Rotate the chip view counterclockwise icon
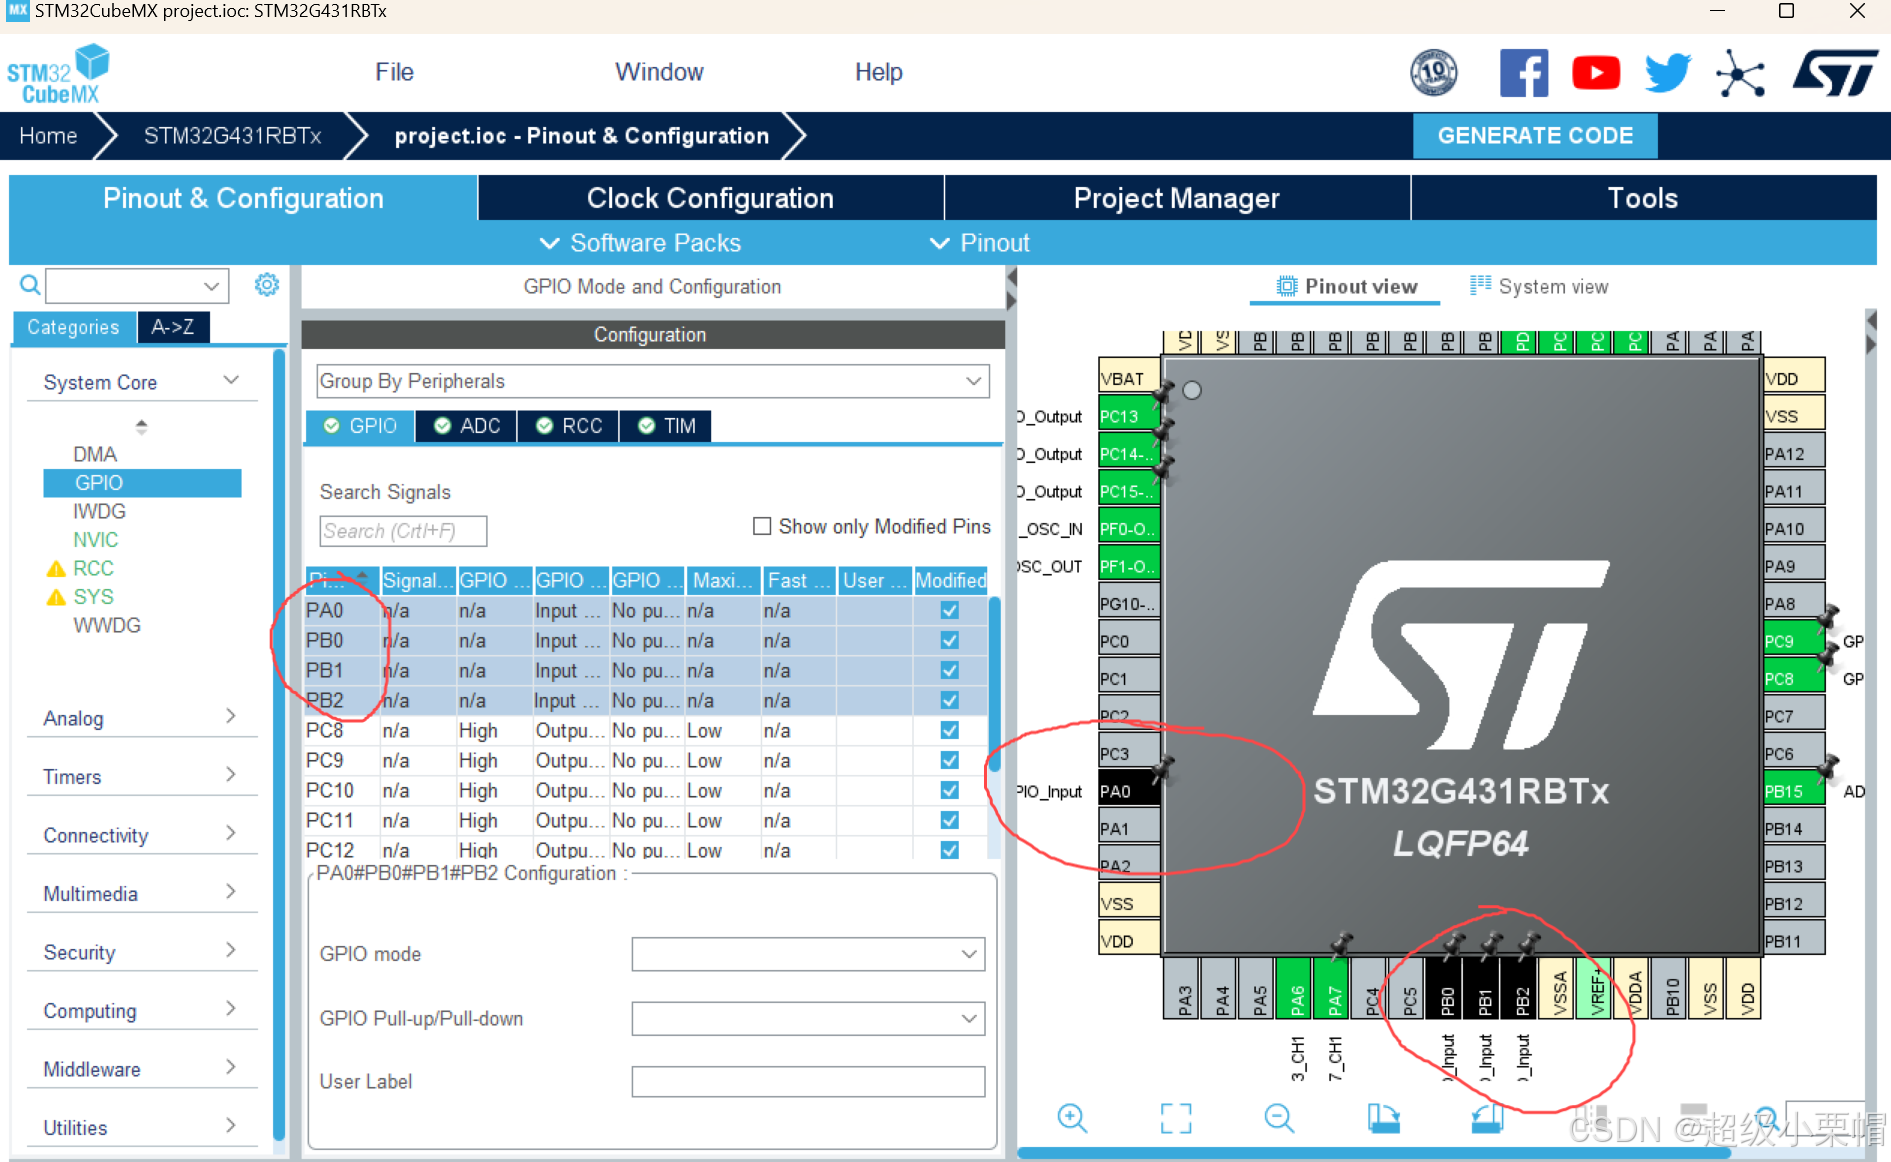This screenshot has width=1891, height=1162. point(1487,1118)
